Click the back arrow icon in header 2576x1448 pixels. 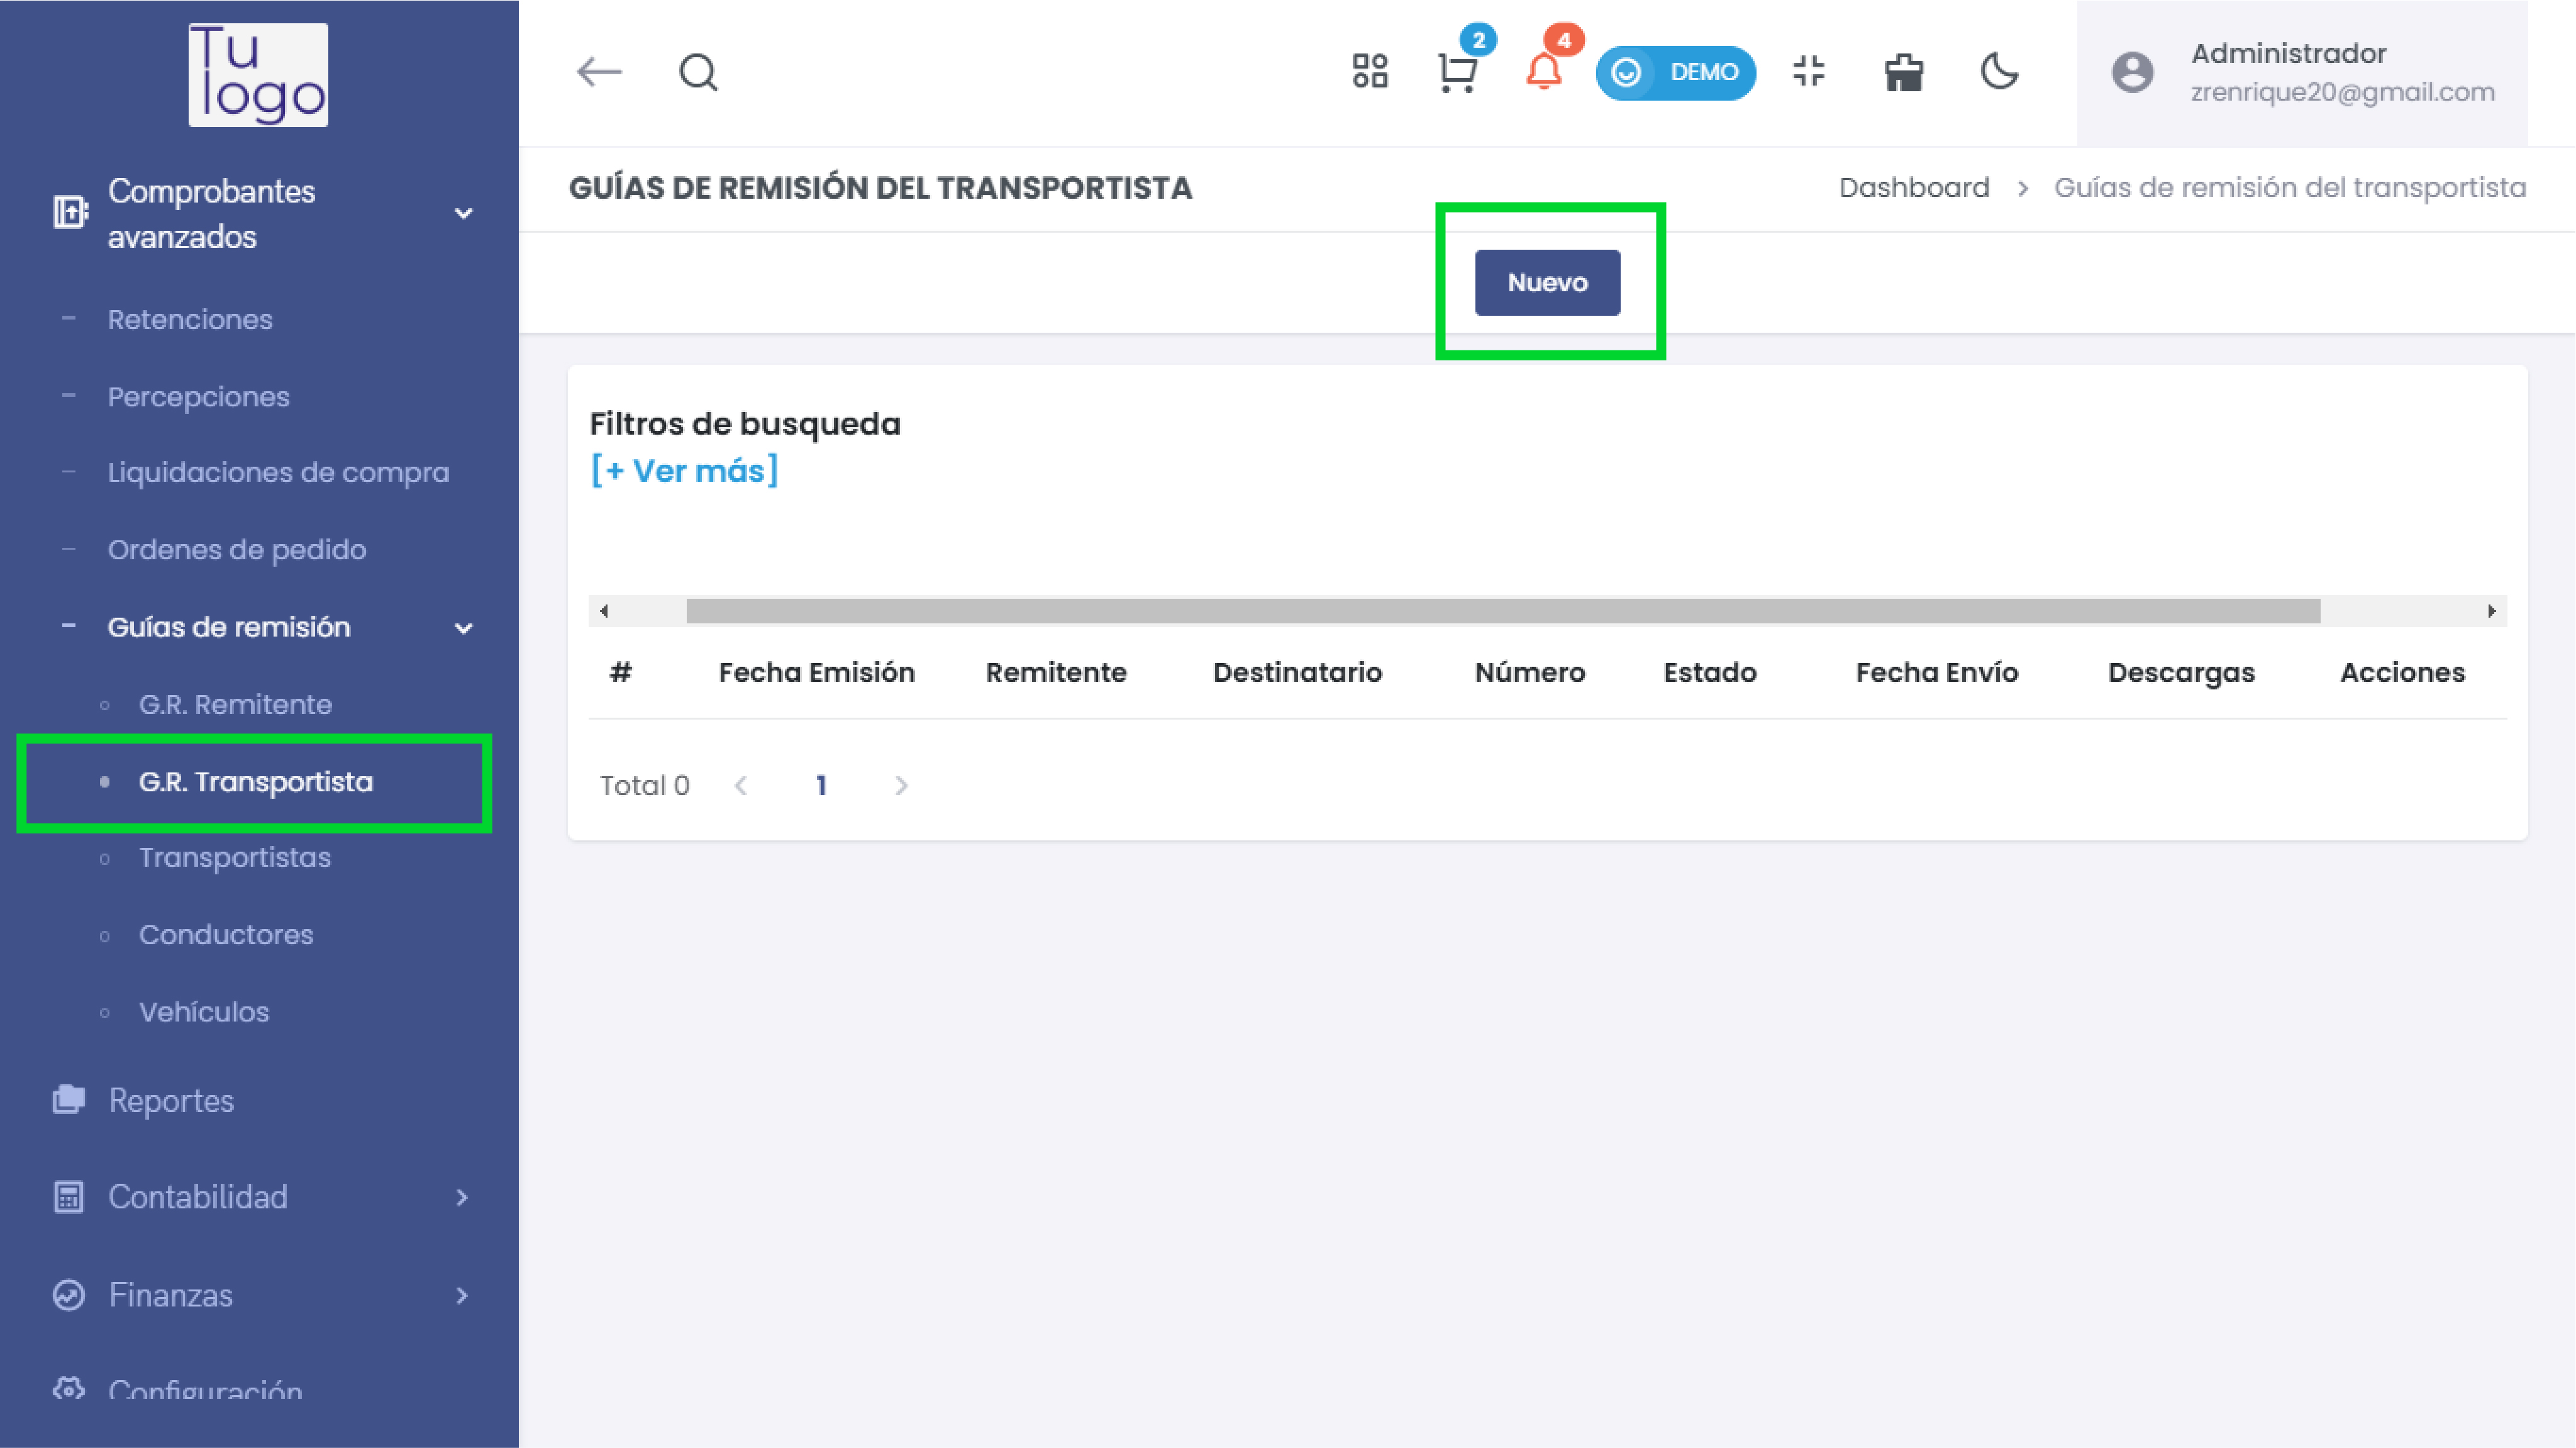click(599, 72)
